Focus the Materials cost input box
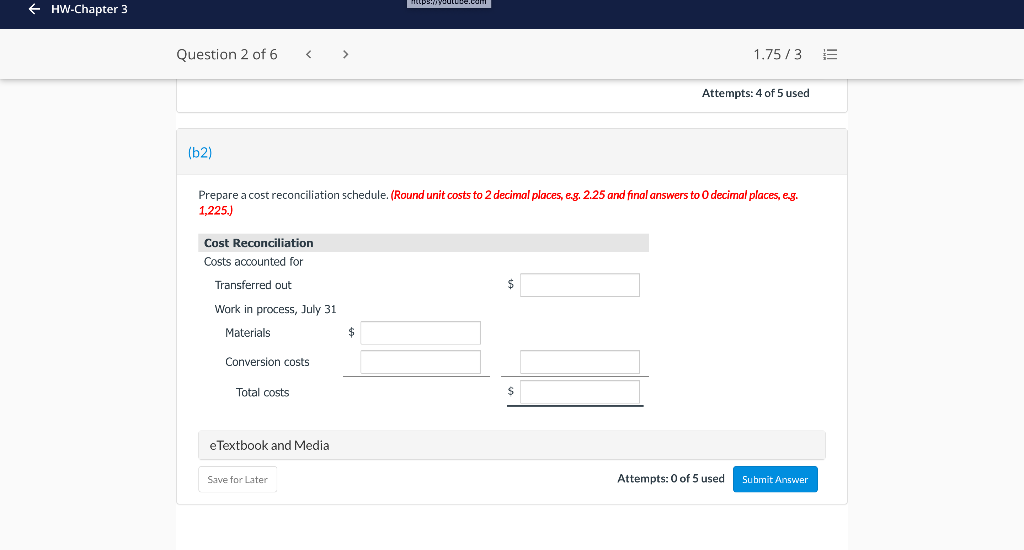Viewport: 1024px width, 550px height. pos(421,333)
